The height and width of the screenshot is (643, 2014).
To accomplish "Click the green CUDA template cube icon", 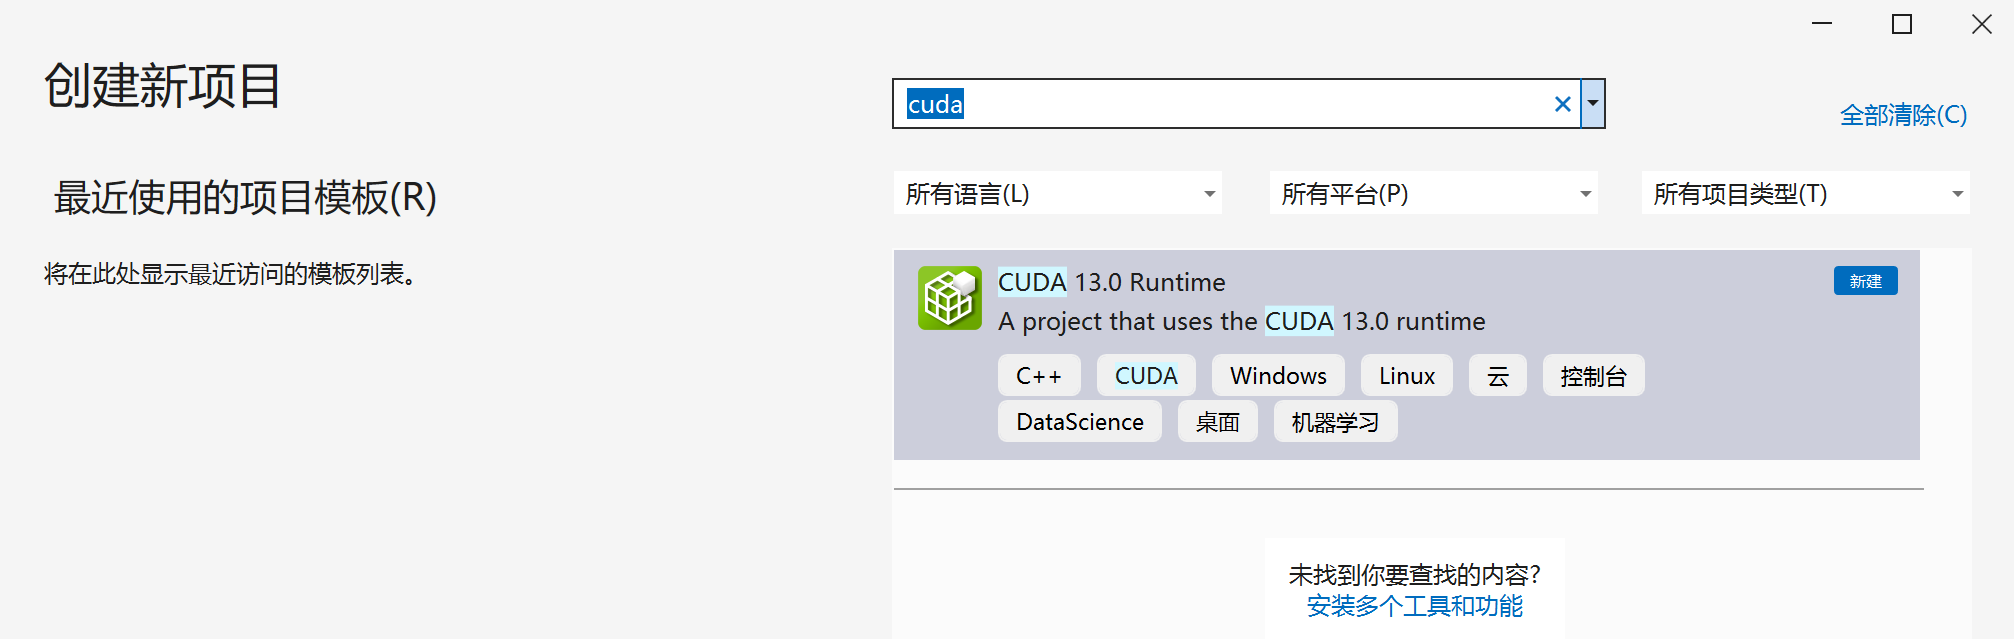I will click(x=950, y=298).
